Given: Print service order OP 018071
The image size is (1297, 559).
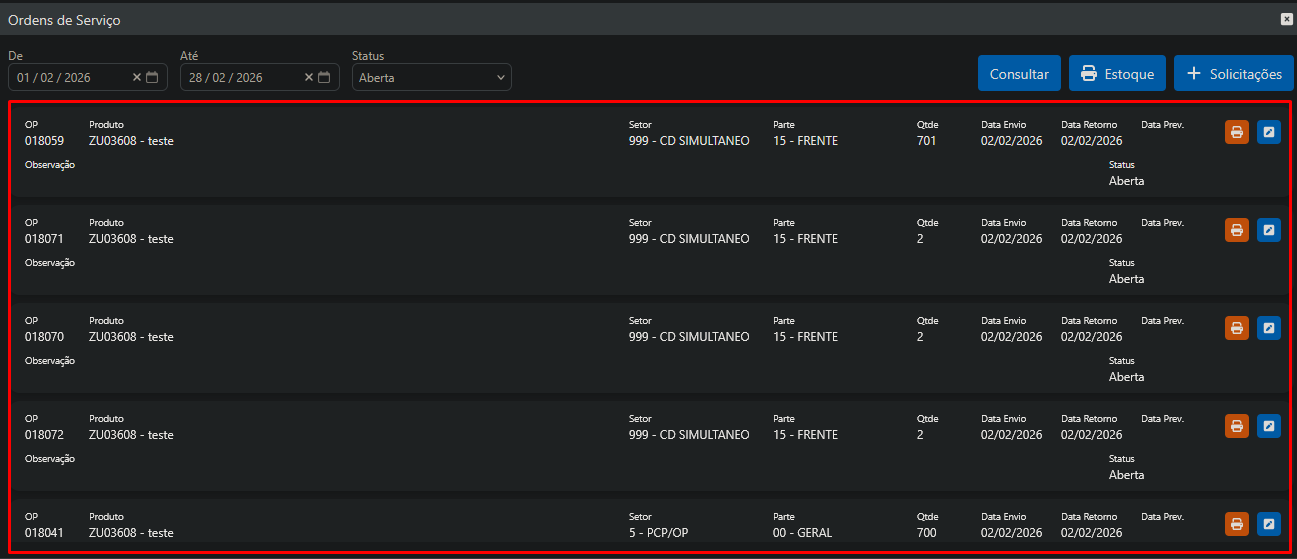Looking at the screenshot, I should click(x=1237, y=230).
